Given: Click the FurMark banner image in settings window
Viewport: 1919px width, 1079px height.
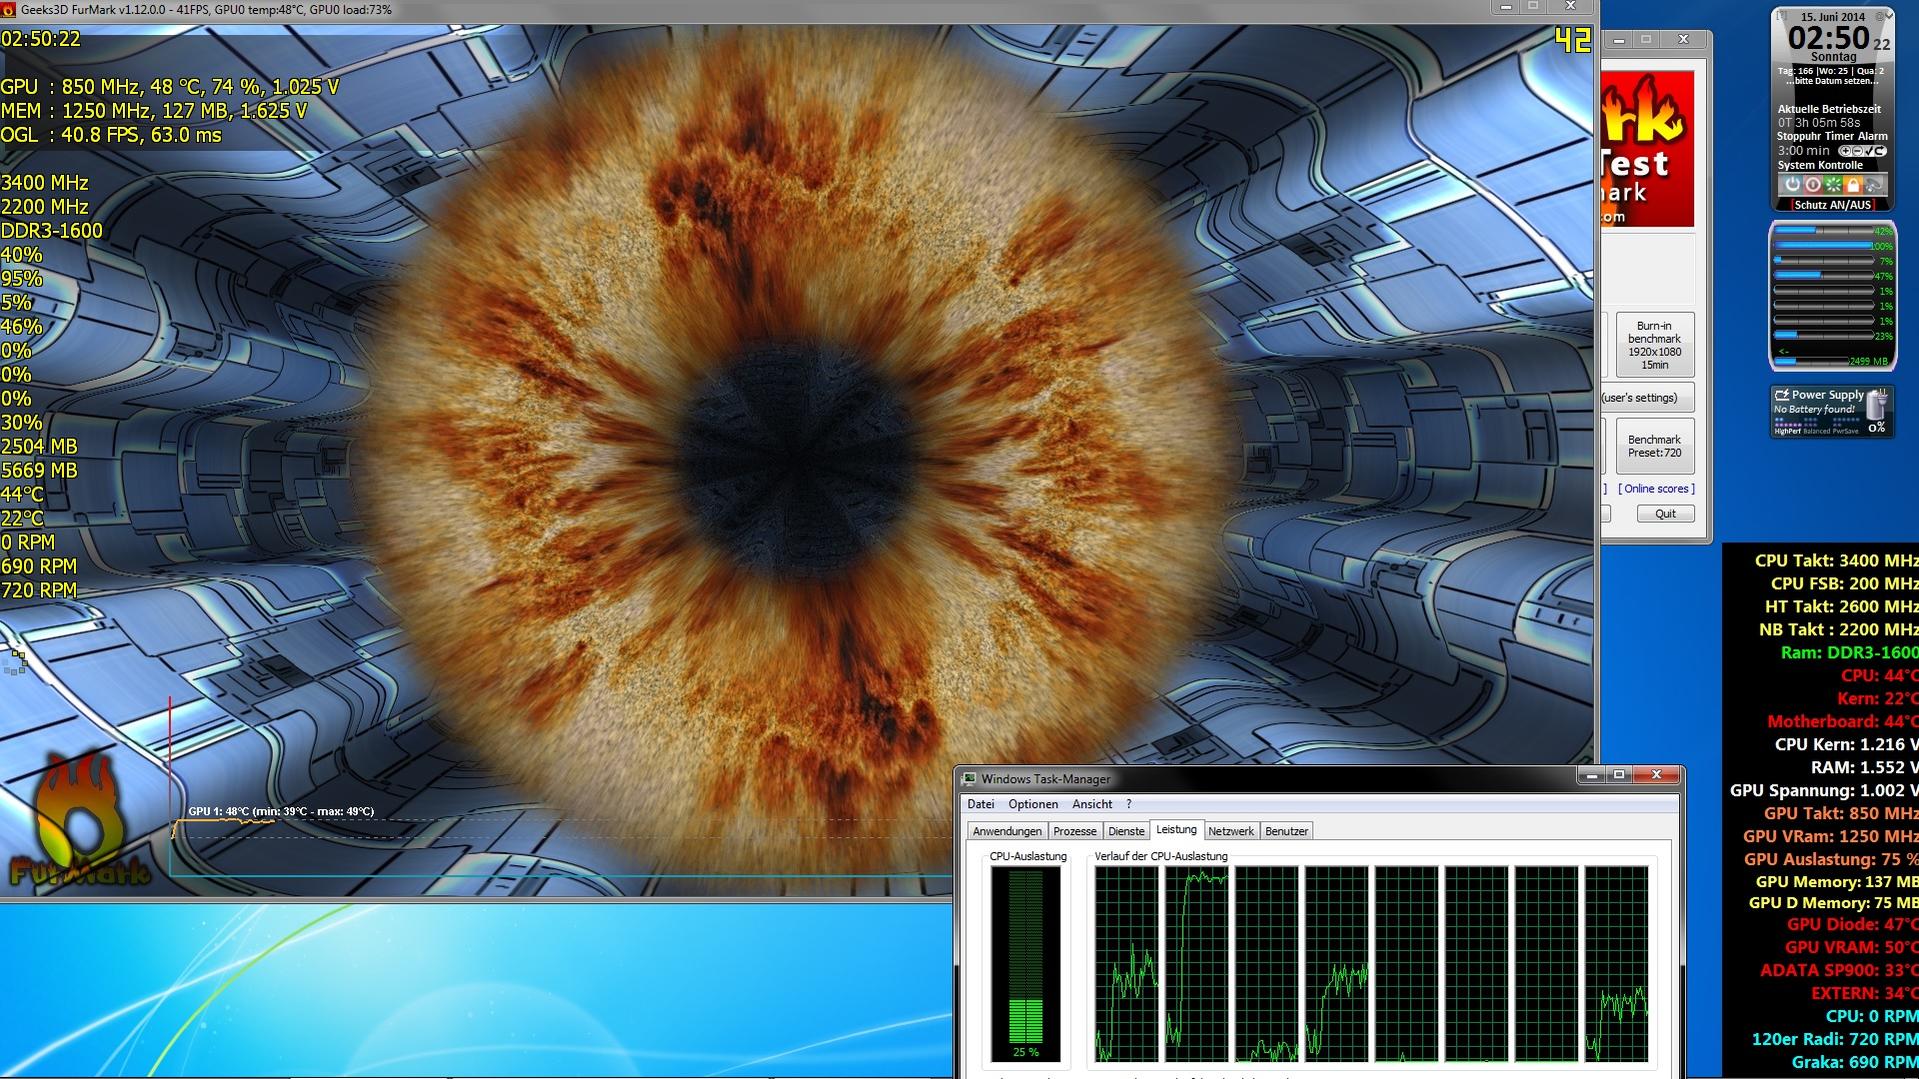Looking at the screenshot, I should 1647,148.
